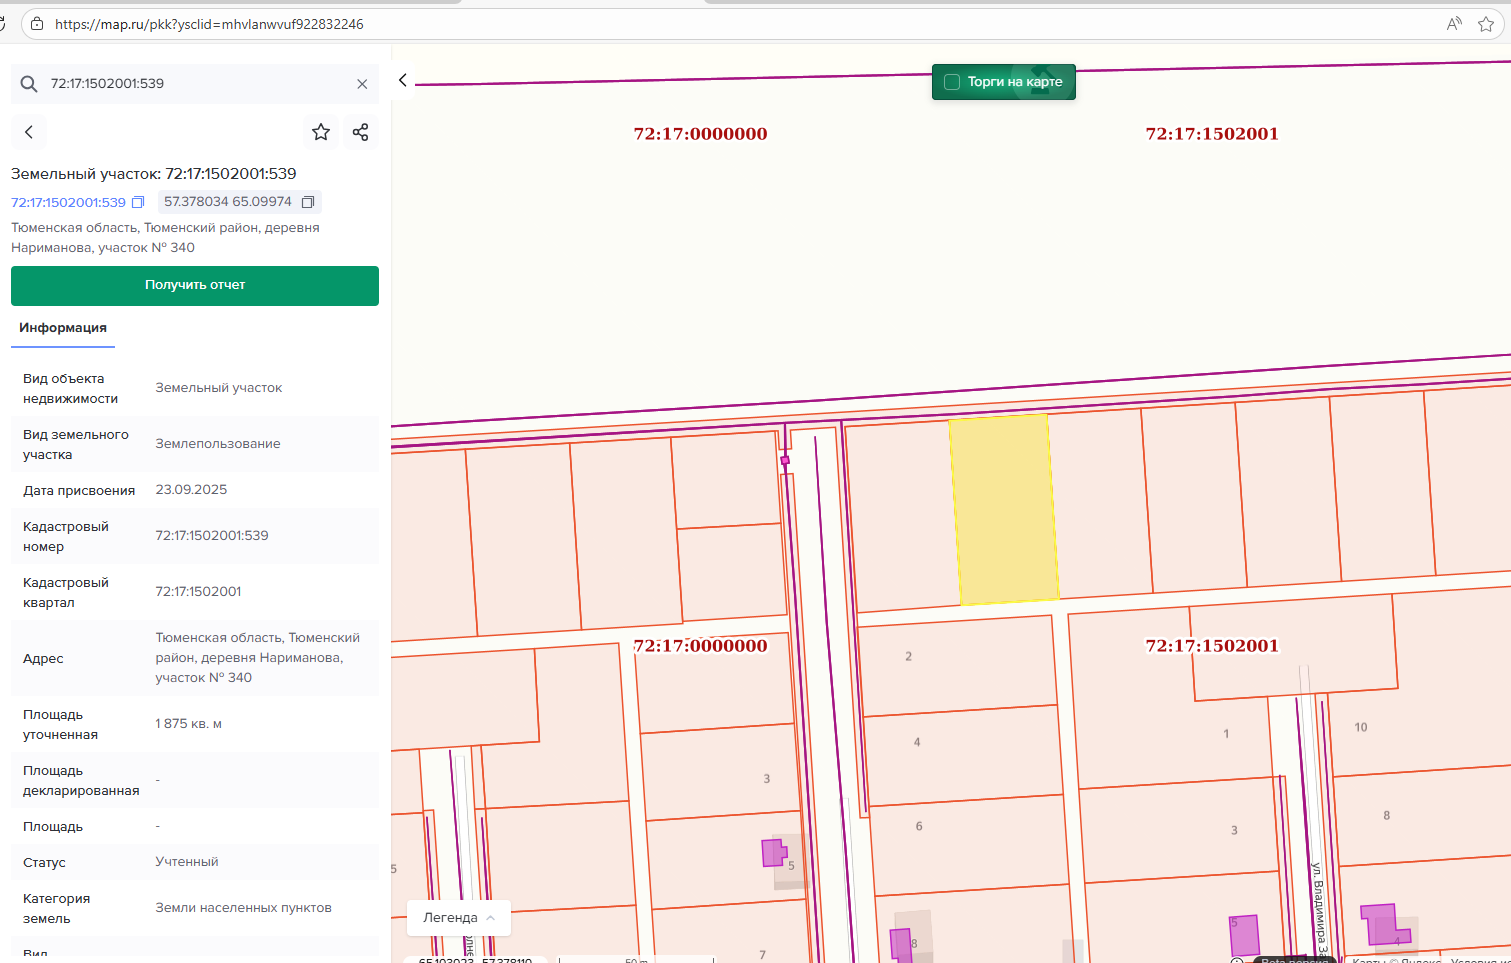1511x963 pixels.
Task: Collapse the side information panel
Action: (403, 80)
